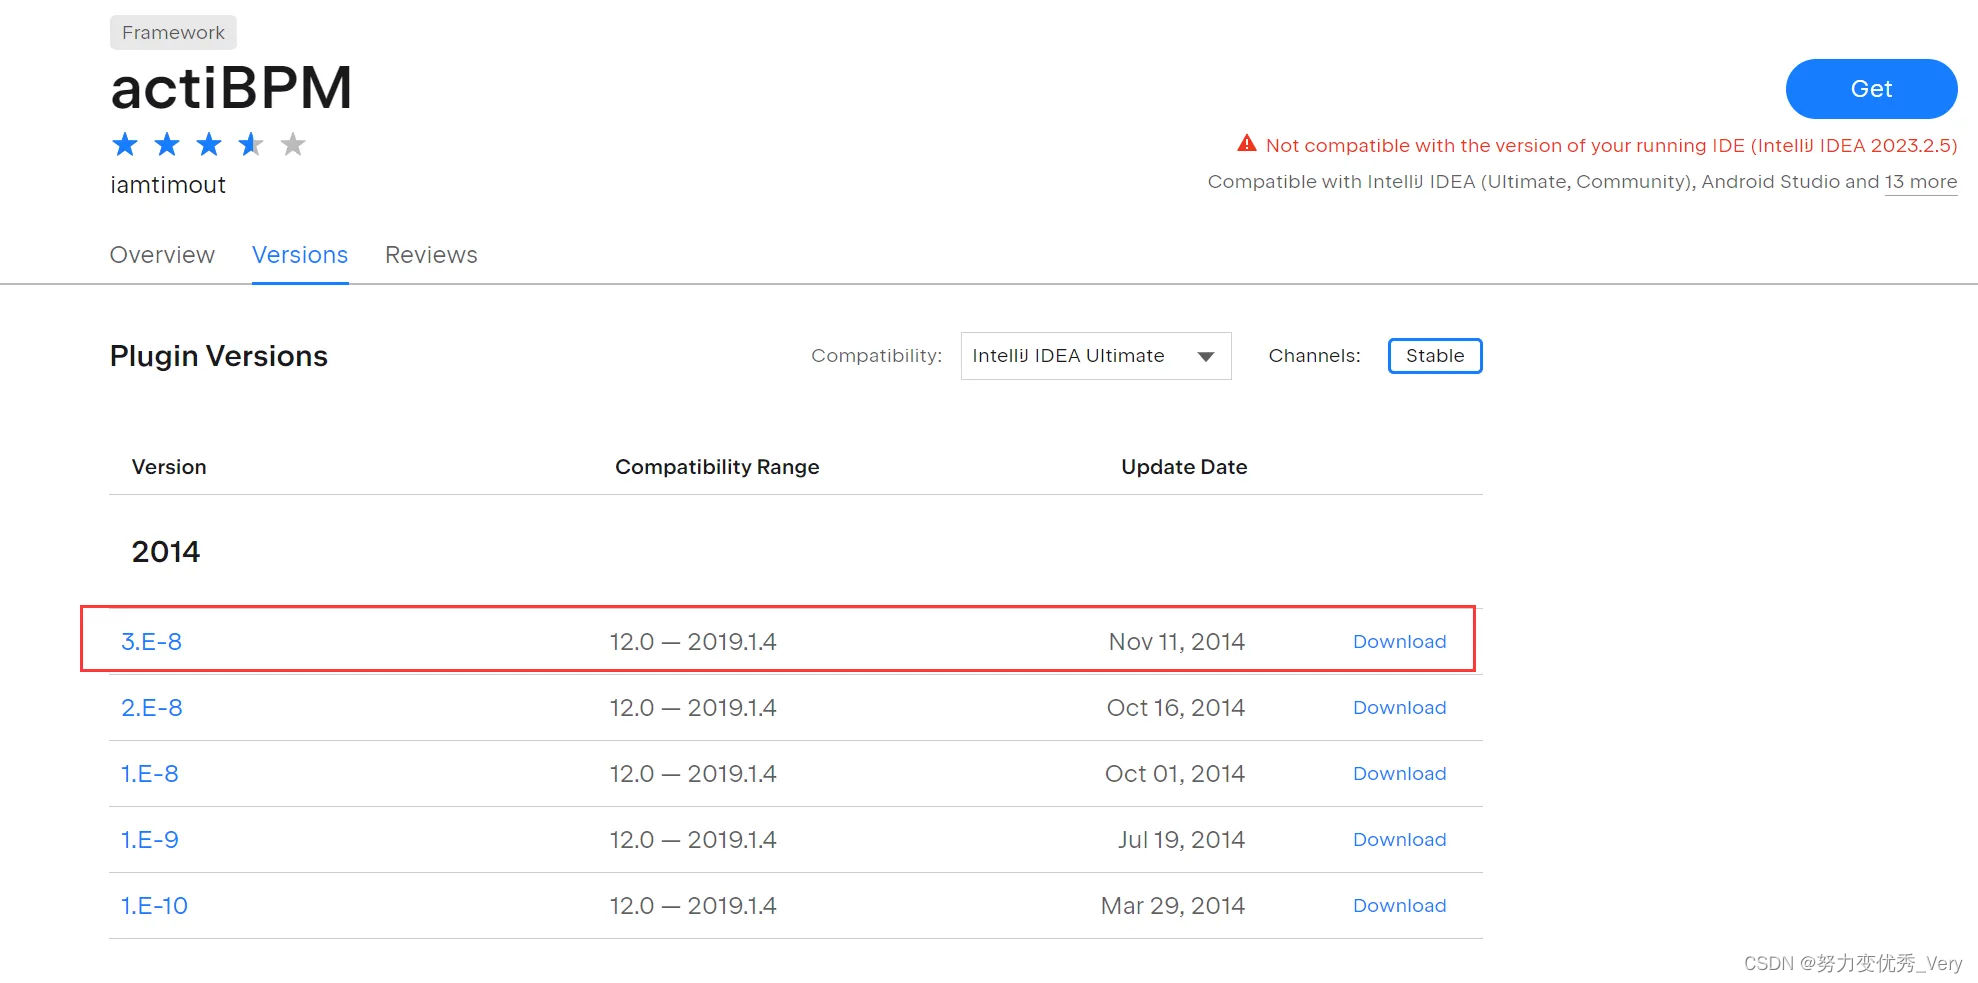Click the red incompatibility warning icon
Image resolution: width=1978 pixels, height=983 pixels.
(x=1246, y=144)
